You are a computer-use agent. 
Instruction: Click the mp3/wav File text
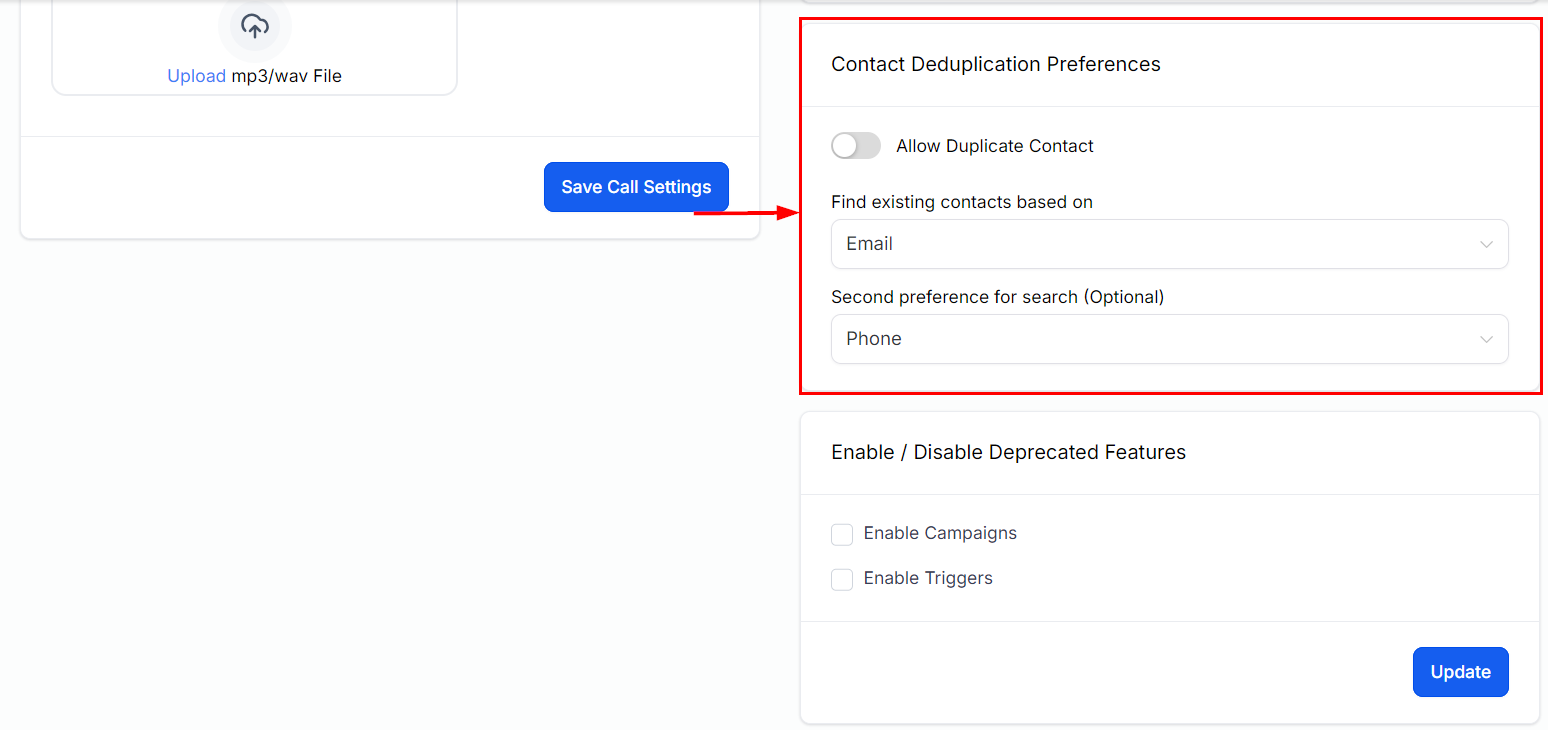286,76
